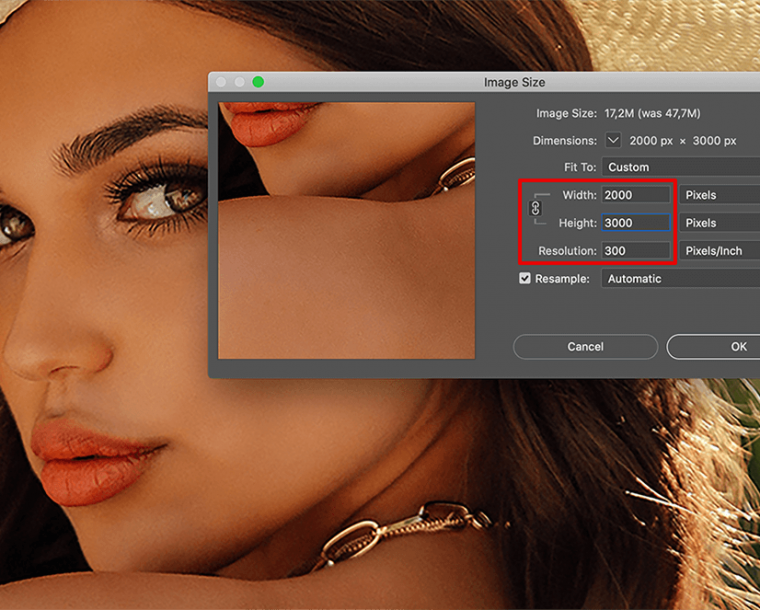
Task: Click the Cancel button
Action: (x=586, y=346)
